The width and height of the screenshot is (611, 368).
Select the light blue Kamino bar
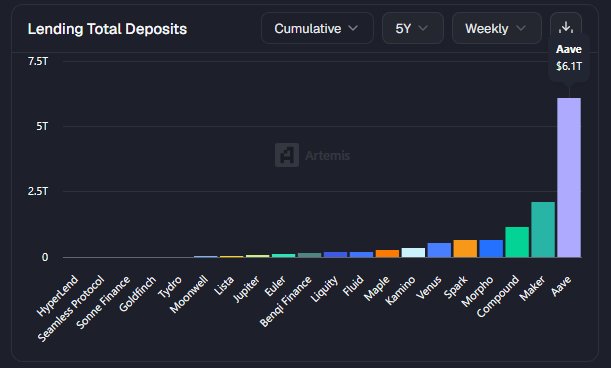pyautogui.click(x=413, y=253)
